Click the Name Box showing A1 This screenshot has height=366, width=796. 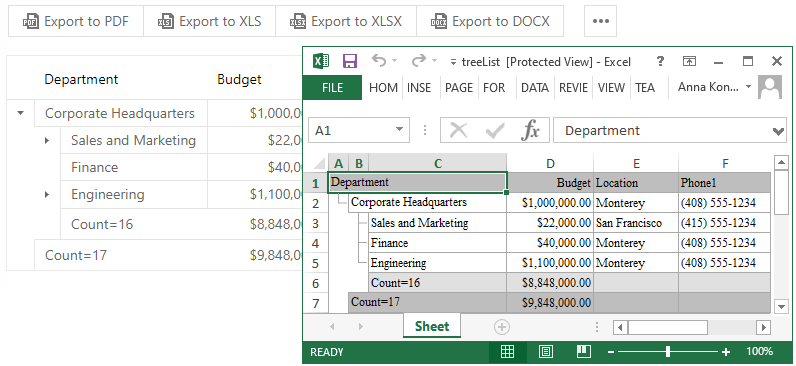coord(350,130)
